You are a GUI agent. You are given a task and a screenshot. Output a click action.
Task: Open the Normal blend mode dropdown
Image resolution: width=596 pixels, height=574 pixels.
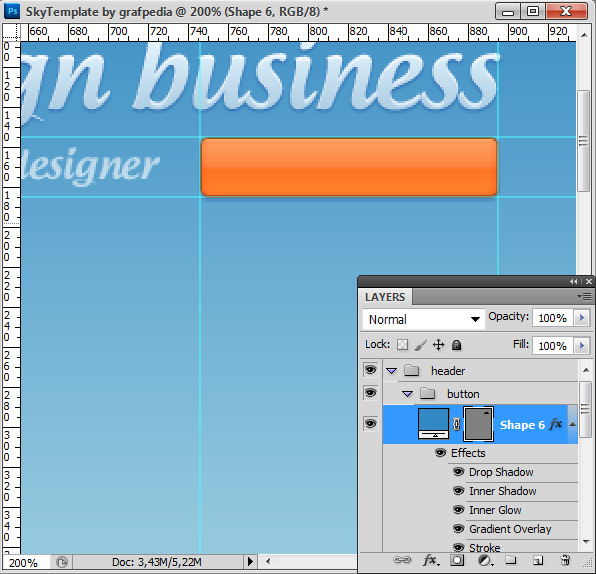click(423, 319)
